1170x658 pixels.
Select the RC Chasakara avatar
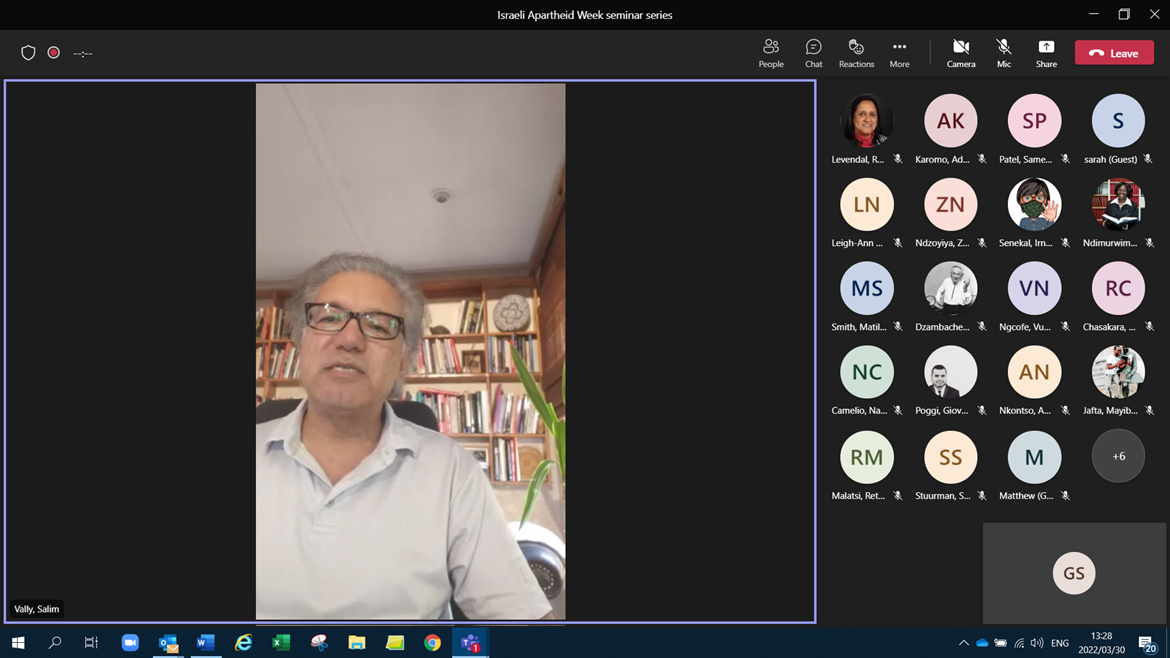pos(1118,288)
